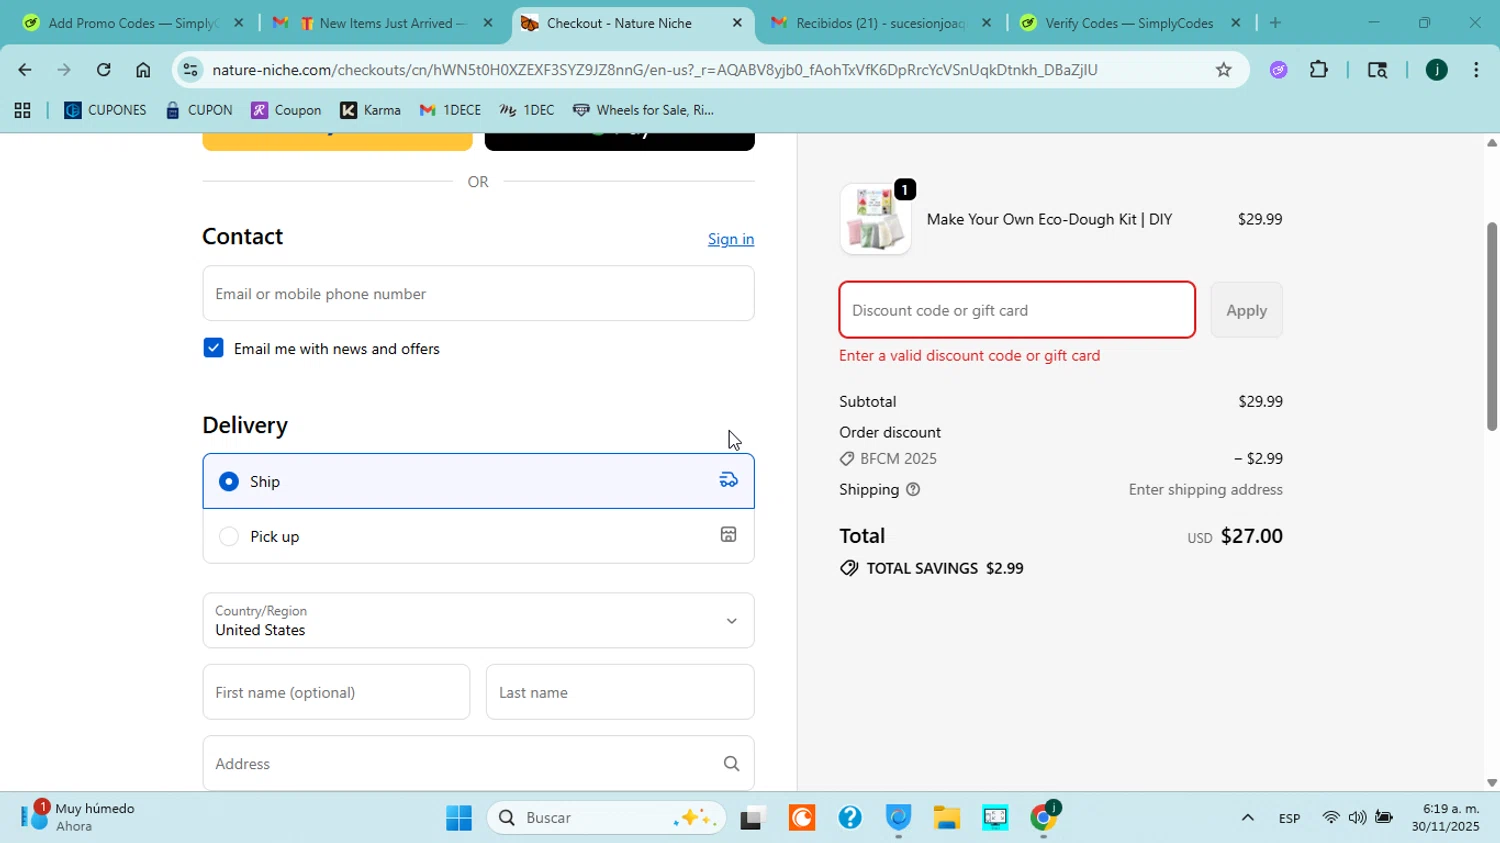Open the Coupon bookmark
The width and height of the screenshot is (1500, 843).
[286, 110]
